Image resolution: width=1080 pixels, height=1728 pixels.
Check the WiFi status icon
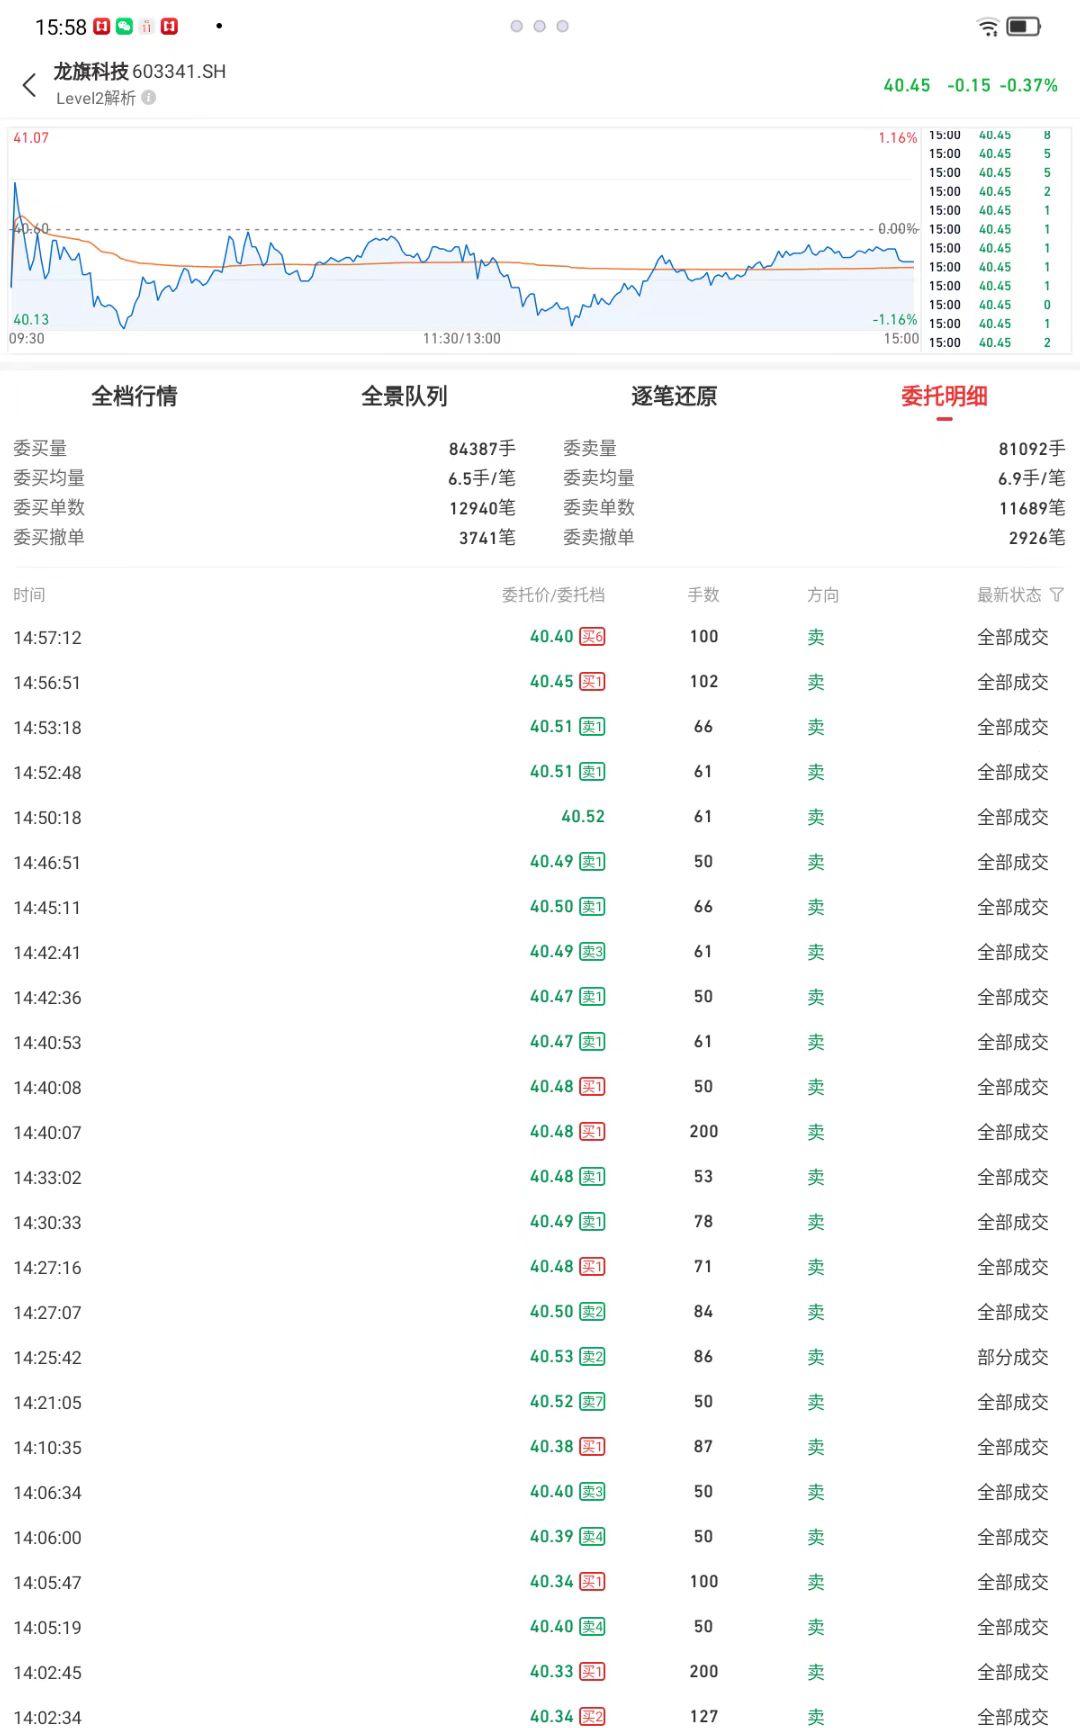click(988, 27)
